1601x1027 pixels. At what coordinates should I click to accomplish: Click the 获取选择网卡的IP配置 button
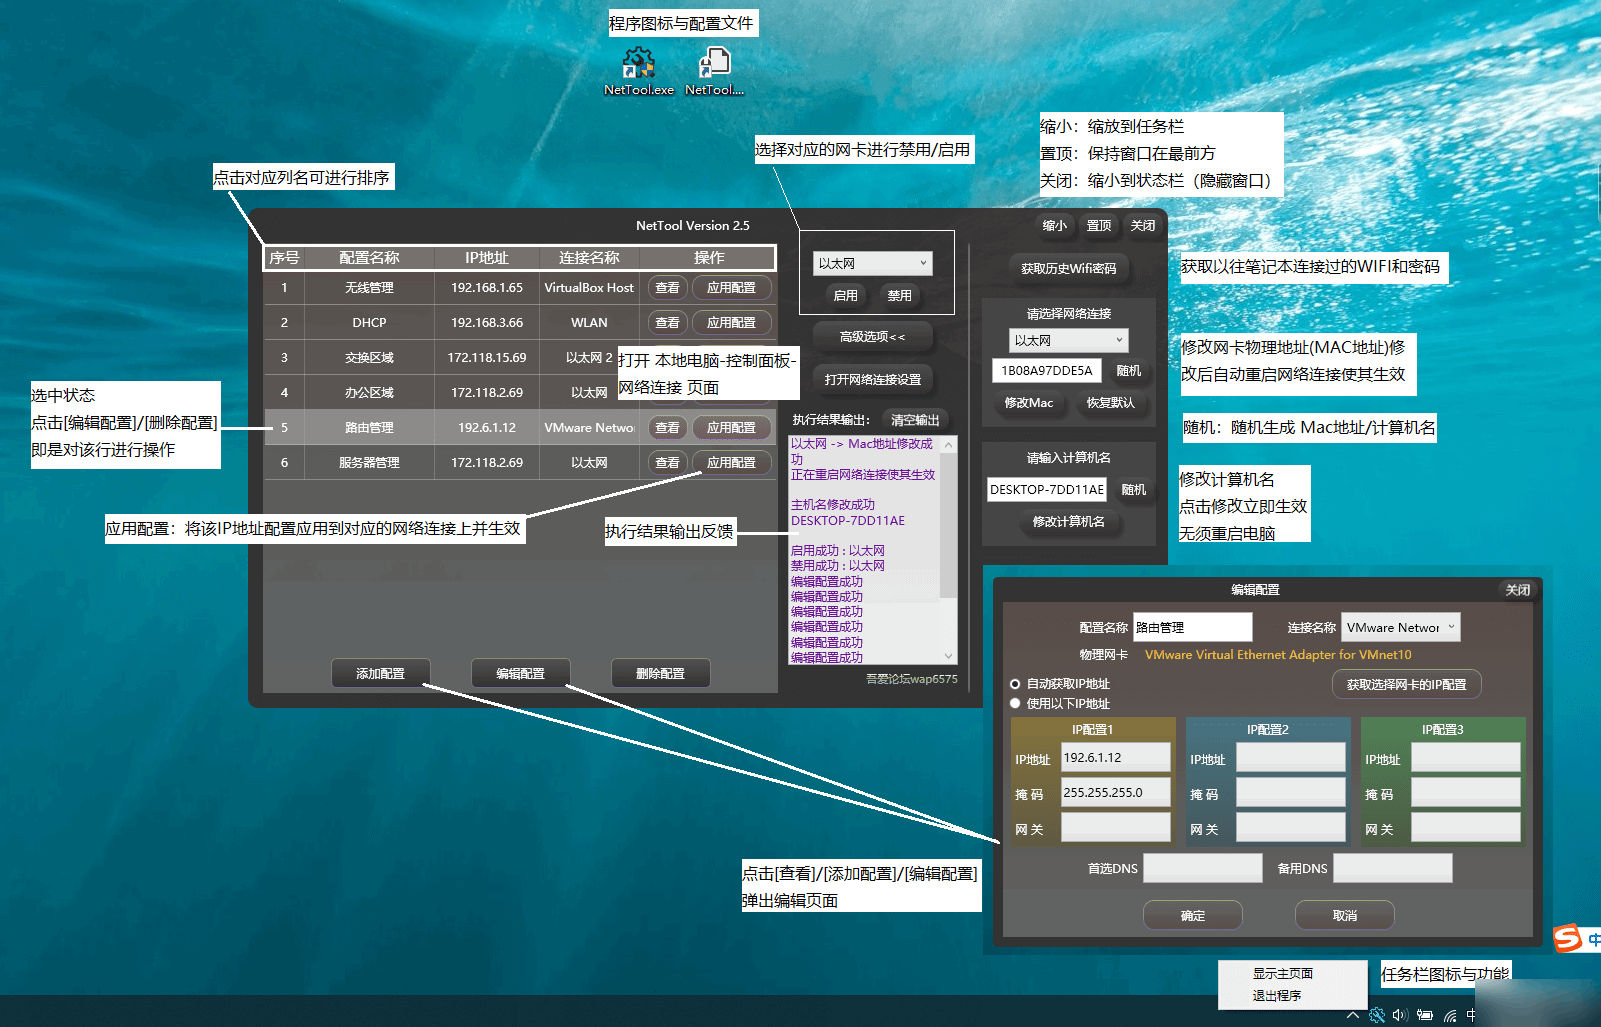[1406, 685]
